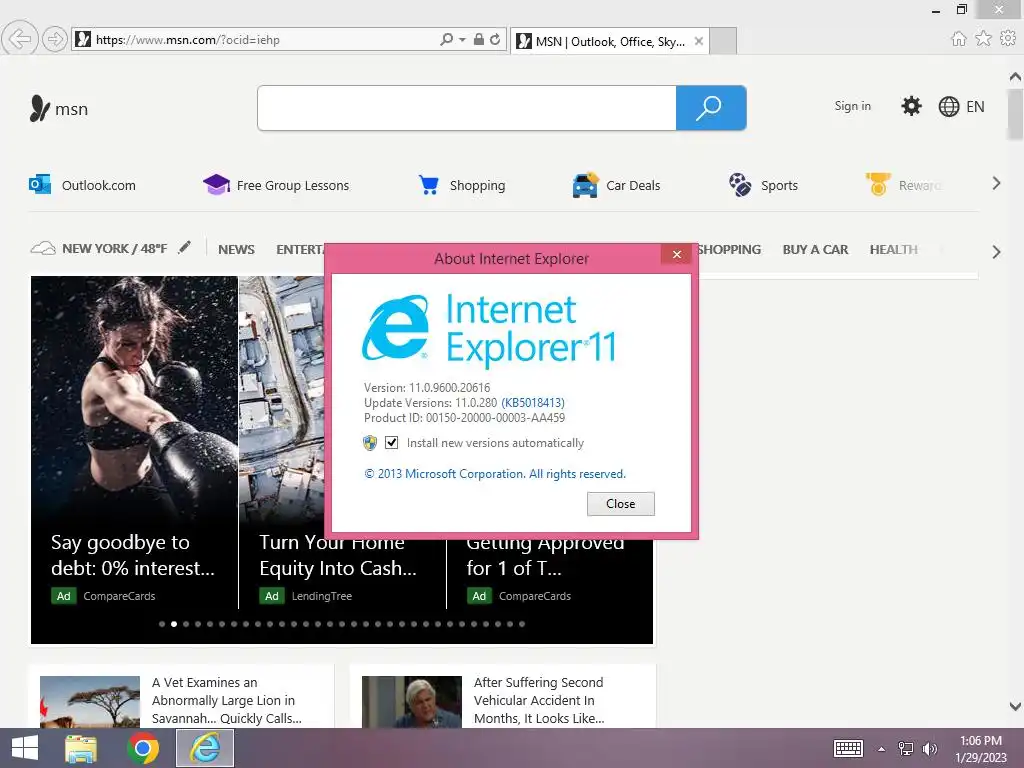Click the Internet Explorer 11 logo
Viewport: 1024px width, 768px height.
[x=490, y=329]
